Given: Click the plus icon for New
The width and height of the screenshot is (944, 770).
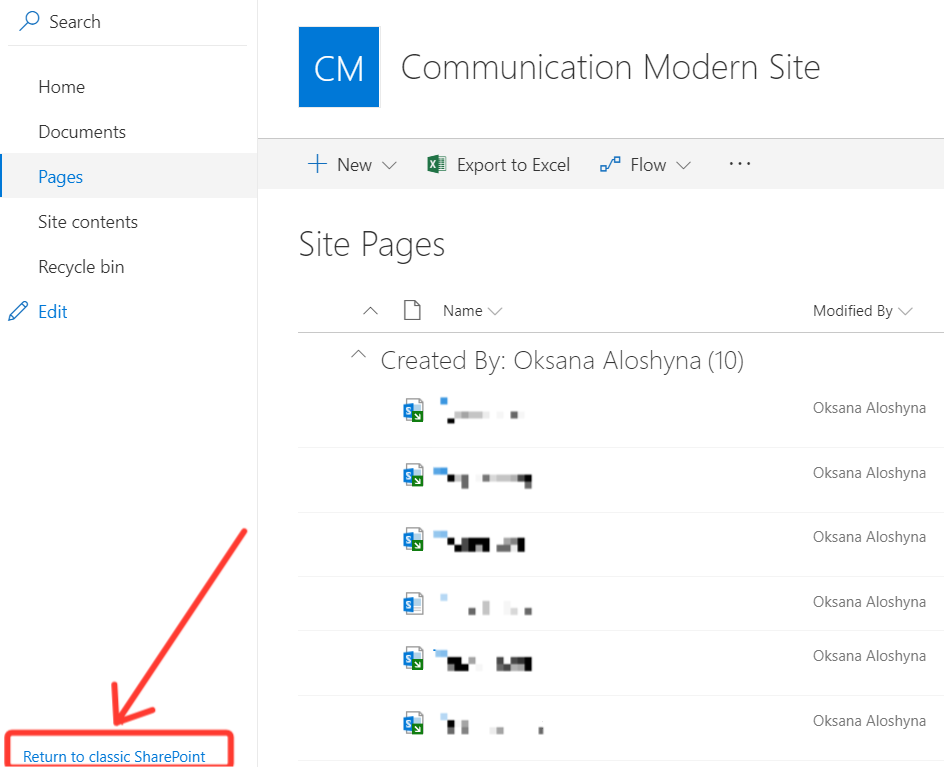Looking at the screenshot, I should coord(317,164).
